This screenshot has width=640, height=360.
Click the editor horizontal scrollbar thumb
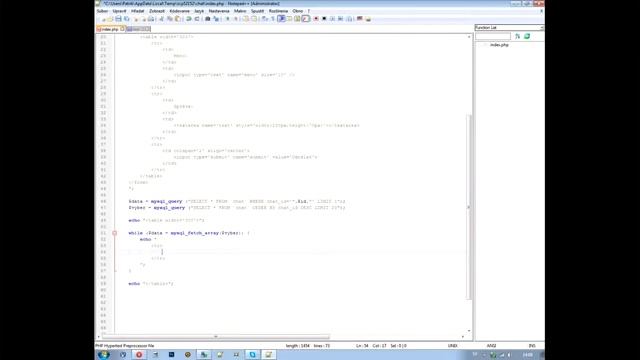216,337
